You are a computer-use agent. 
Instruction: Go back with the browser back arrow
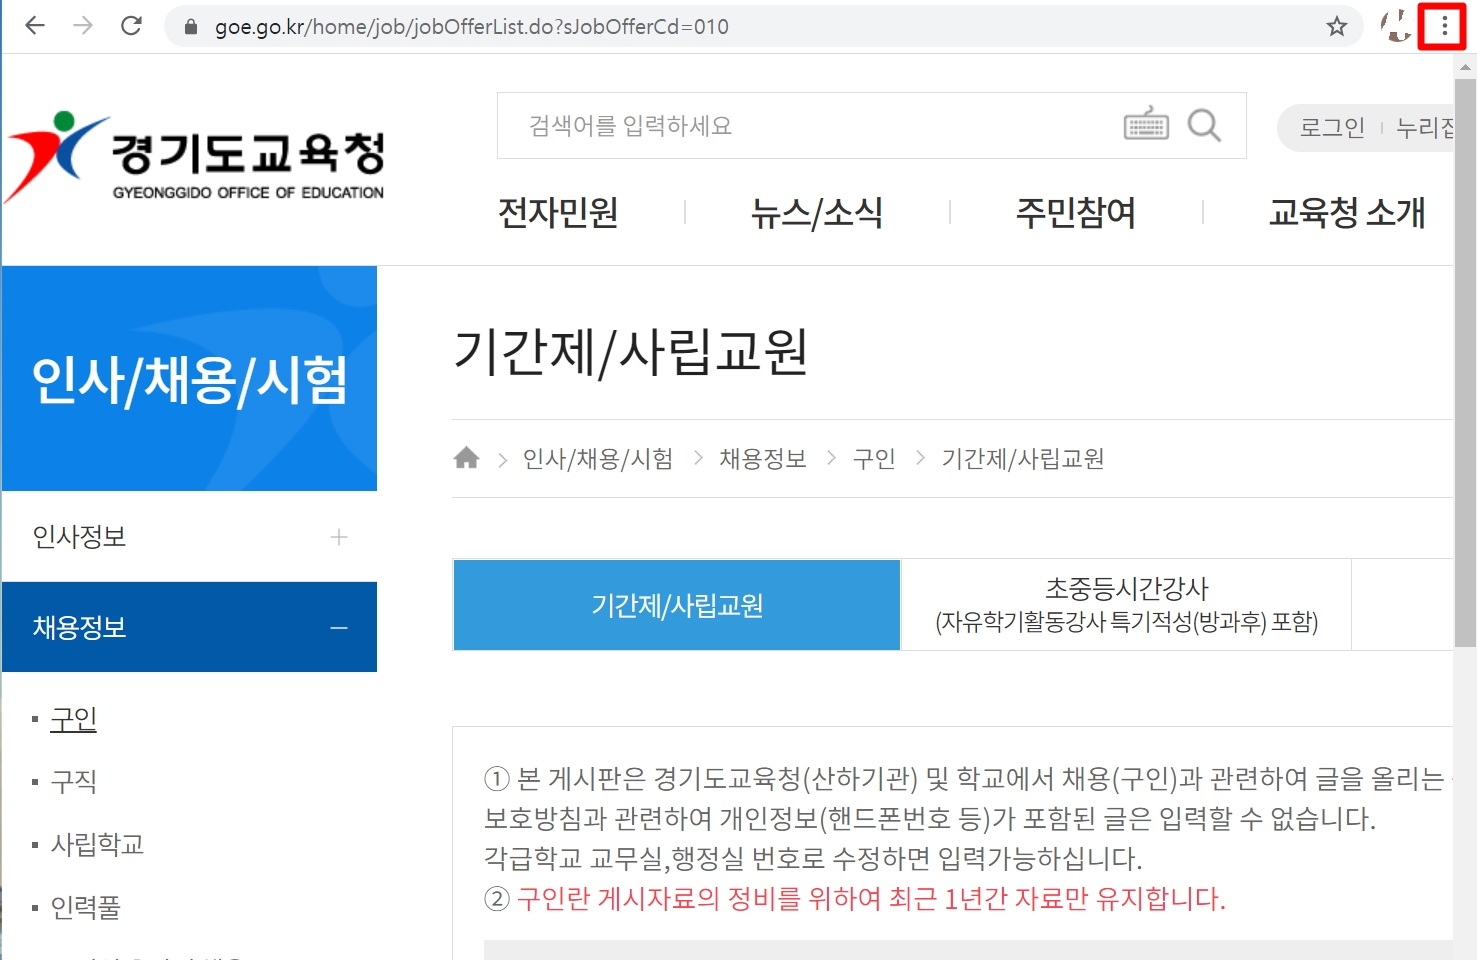click(35, 26)
